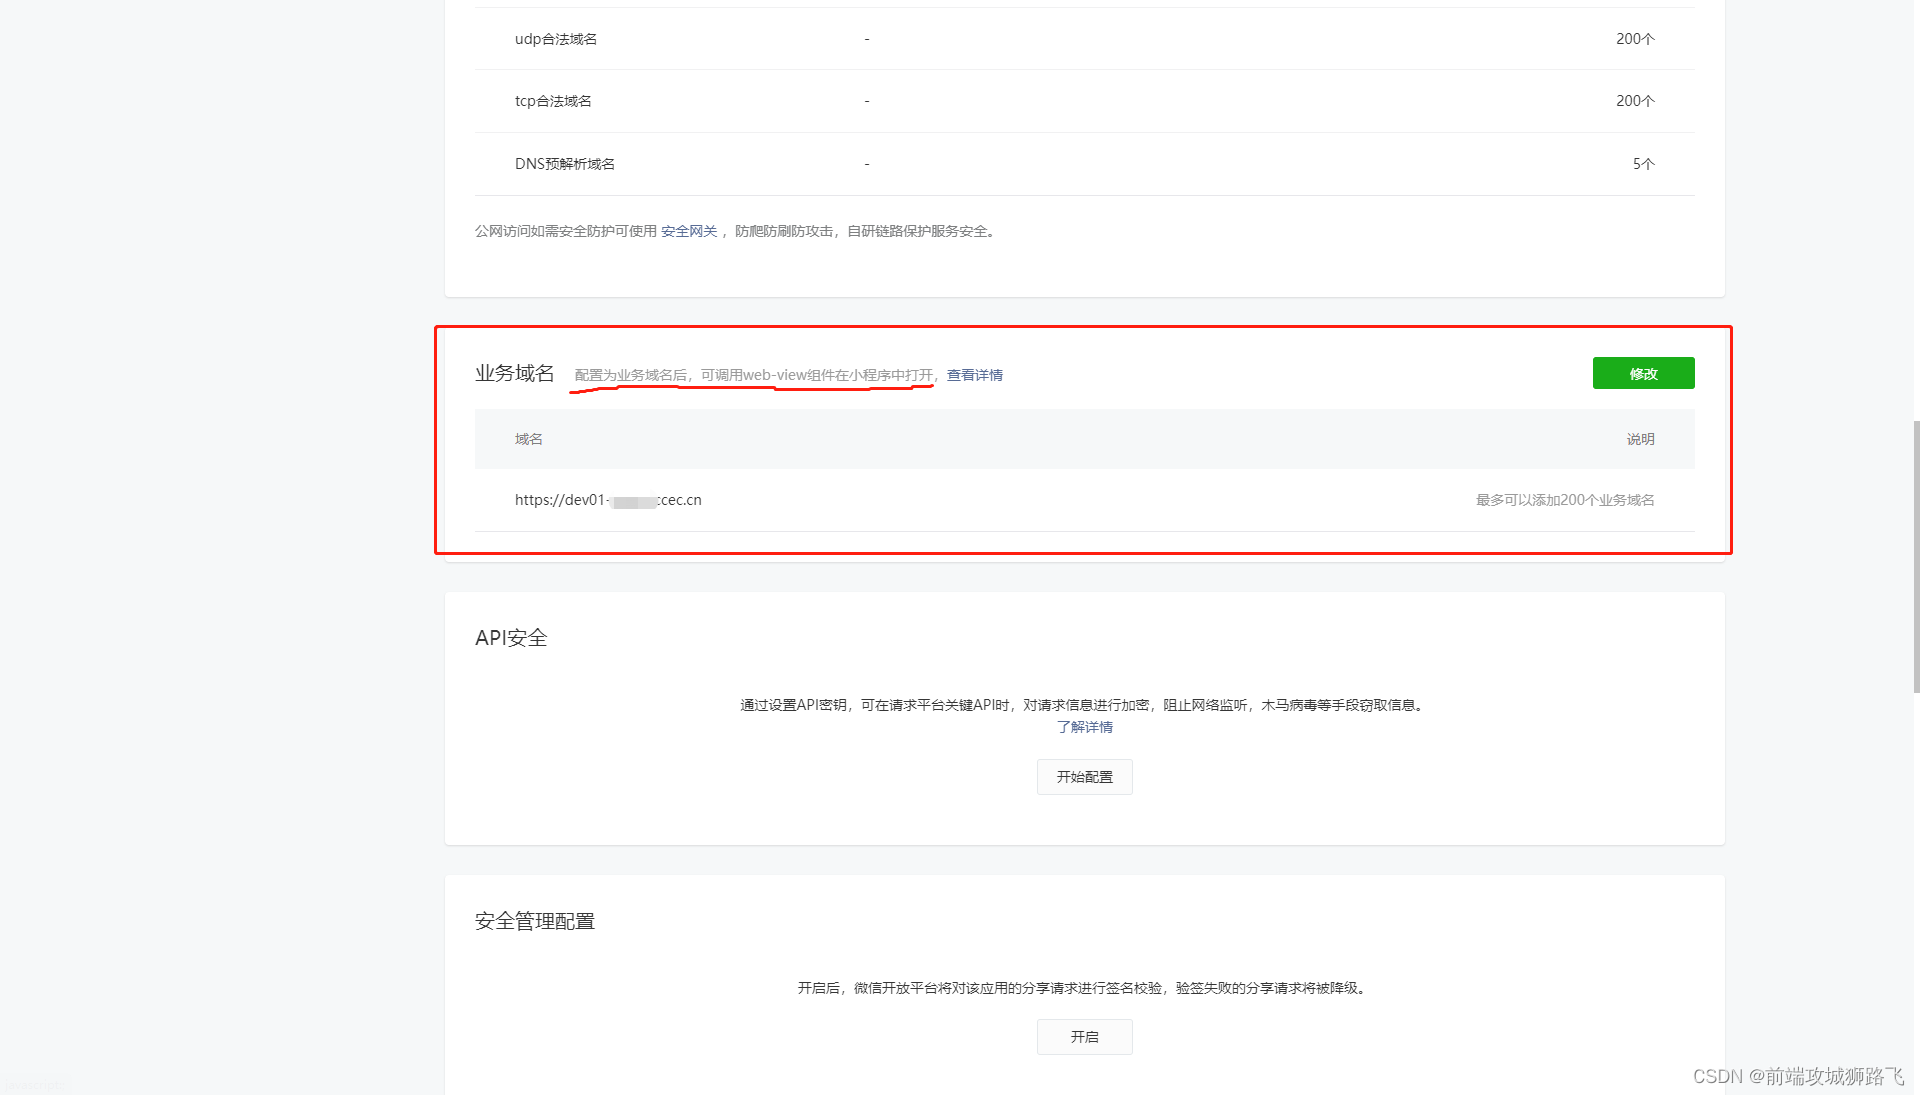This screenshot has height=1095, width=1920.
Task: Click the 说明 column header
Action: [1640, 439]
